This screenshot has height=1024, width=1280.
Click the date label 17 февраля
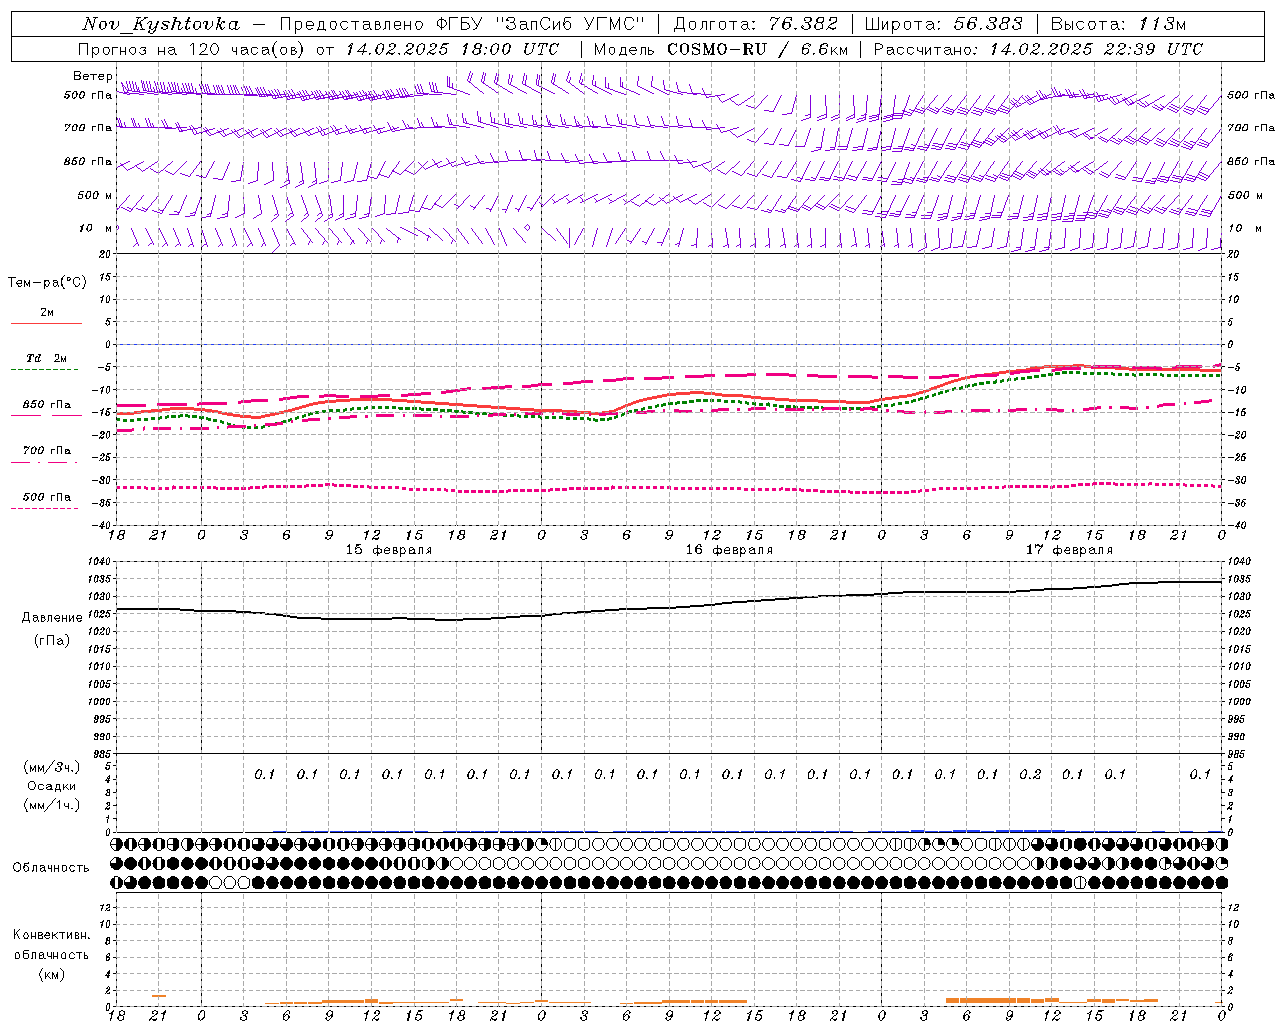1069,550
